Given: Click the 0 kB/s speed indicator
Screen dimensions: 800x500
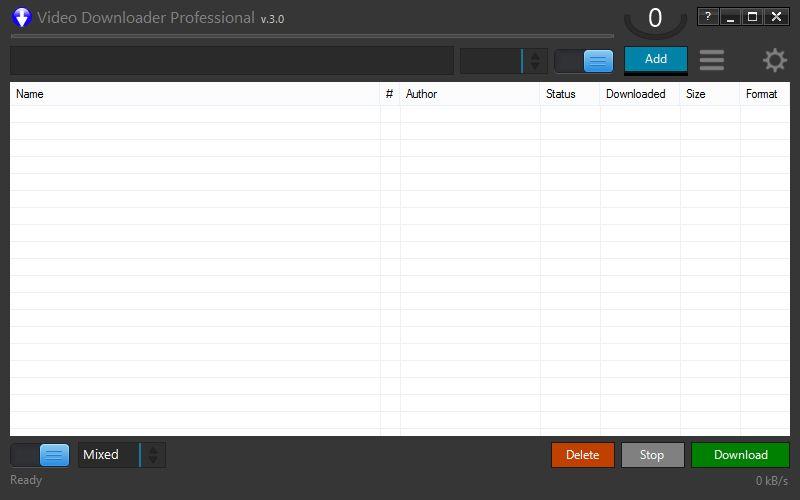Looking at the screenshot, I should click(771, 481).
